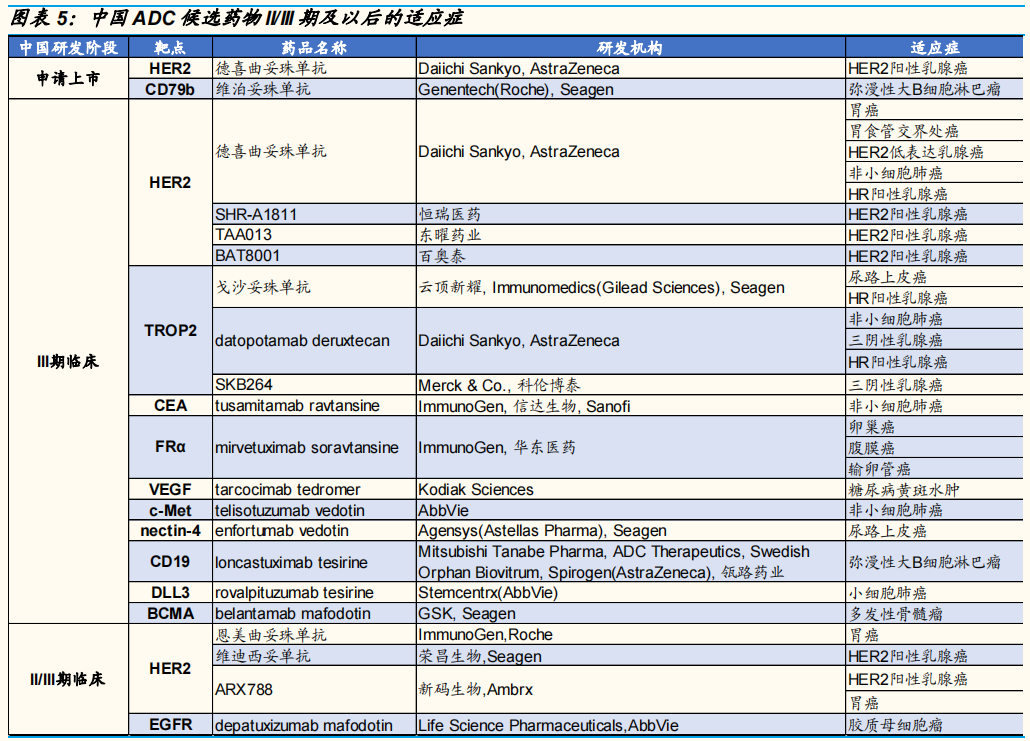The width and height of the screenshot is (1030, 741).
Task: Click the 'CD79b' target cell
Action: coord(170,89)
